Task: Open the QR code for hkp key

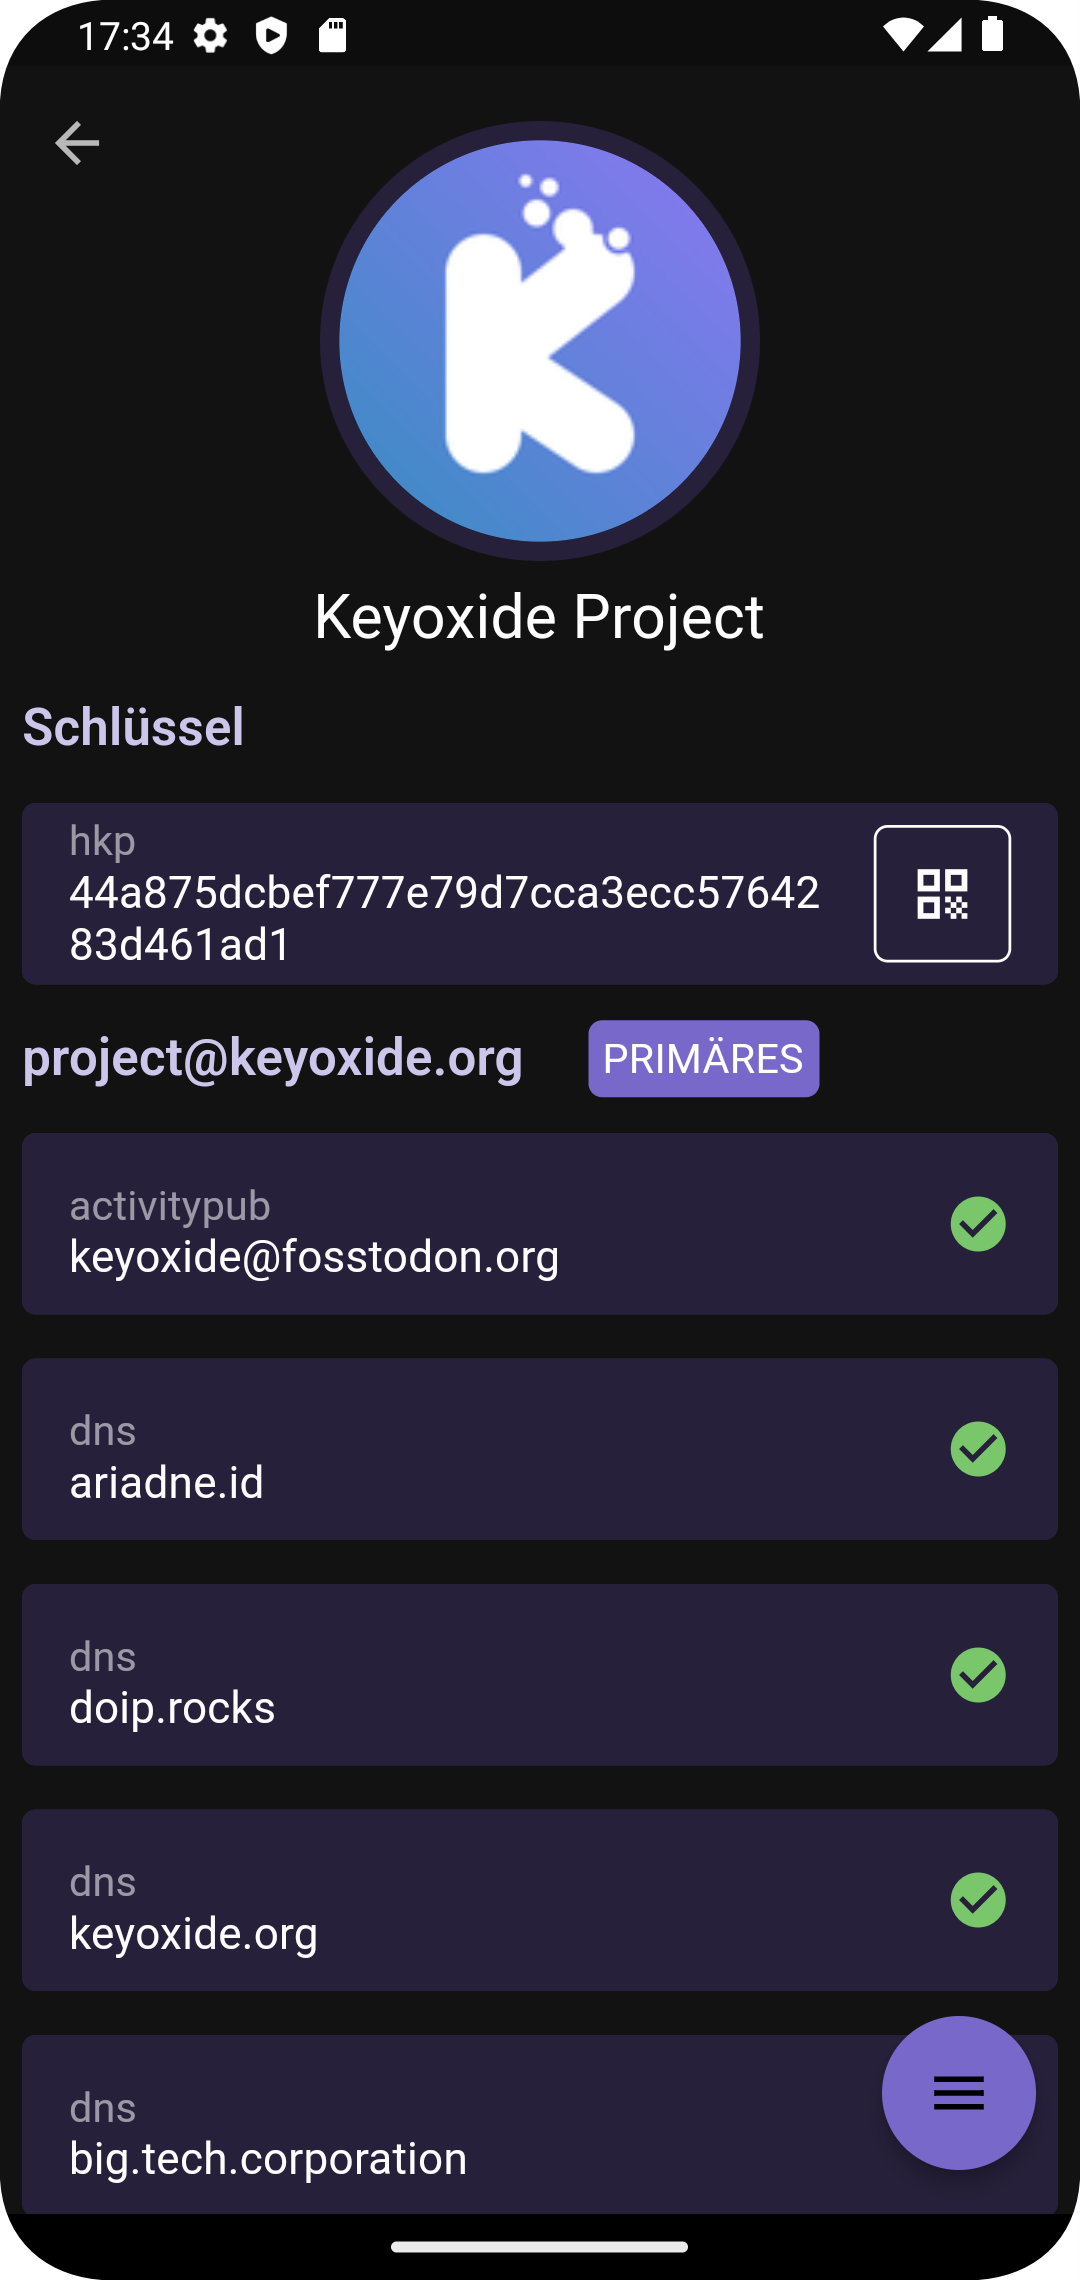Action: 941,893
